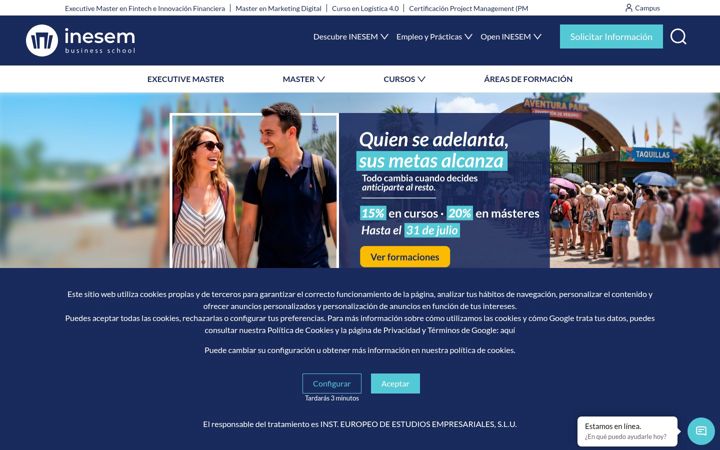Expand the CURSOS menu chevron

tap(422, 79)
